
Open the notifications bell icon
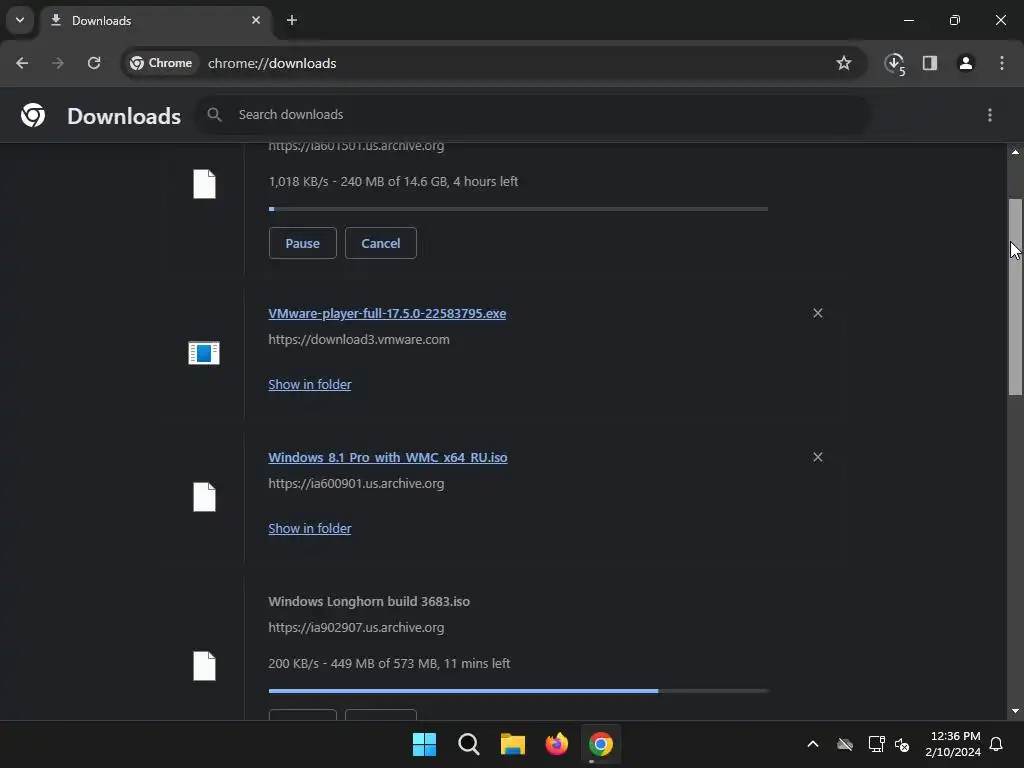point(997,744)
